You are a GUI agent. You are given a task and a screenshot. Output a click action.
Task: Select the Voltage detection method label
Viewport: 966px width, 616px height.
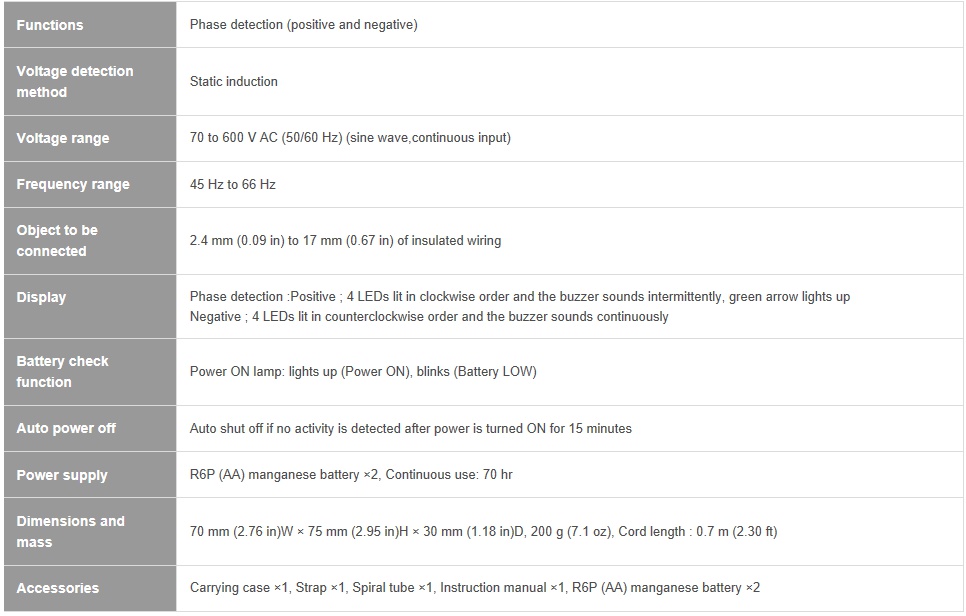tap(90, 81)
